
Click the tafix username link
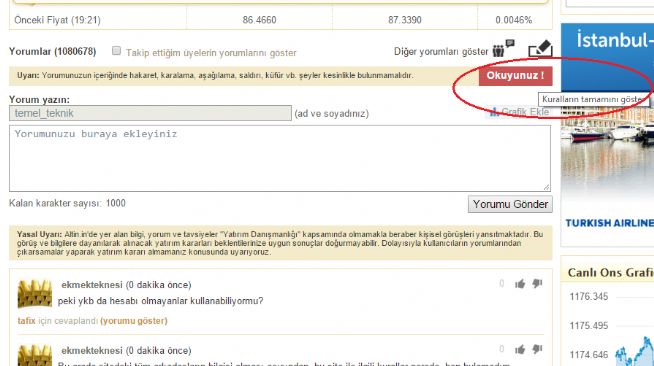tap(26, 321)
